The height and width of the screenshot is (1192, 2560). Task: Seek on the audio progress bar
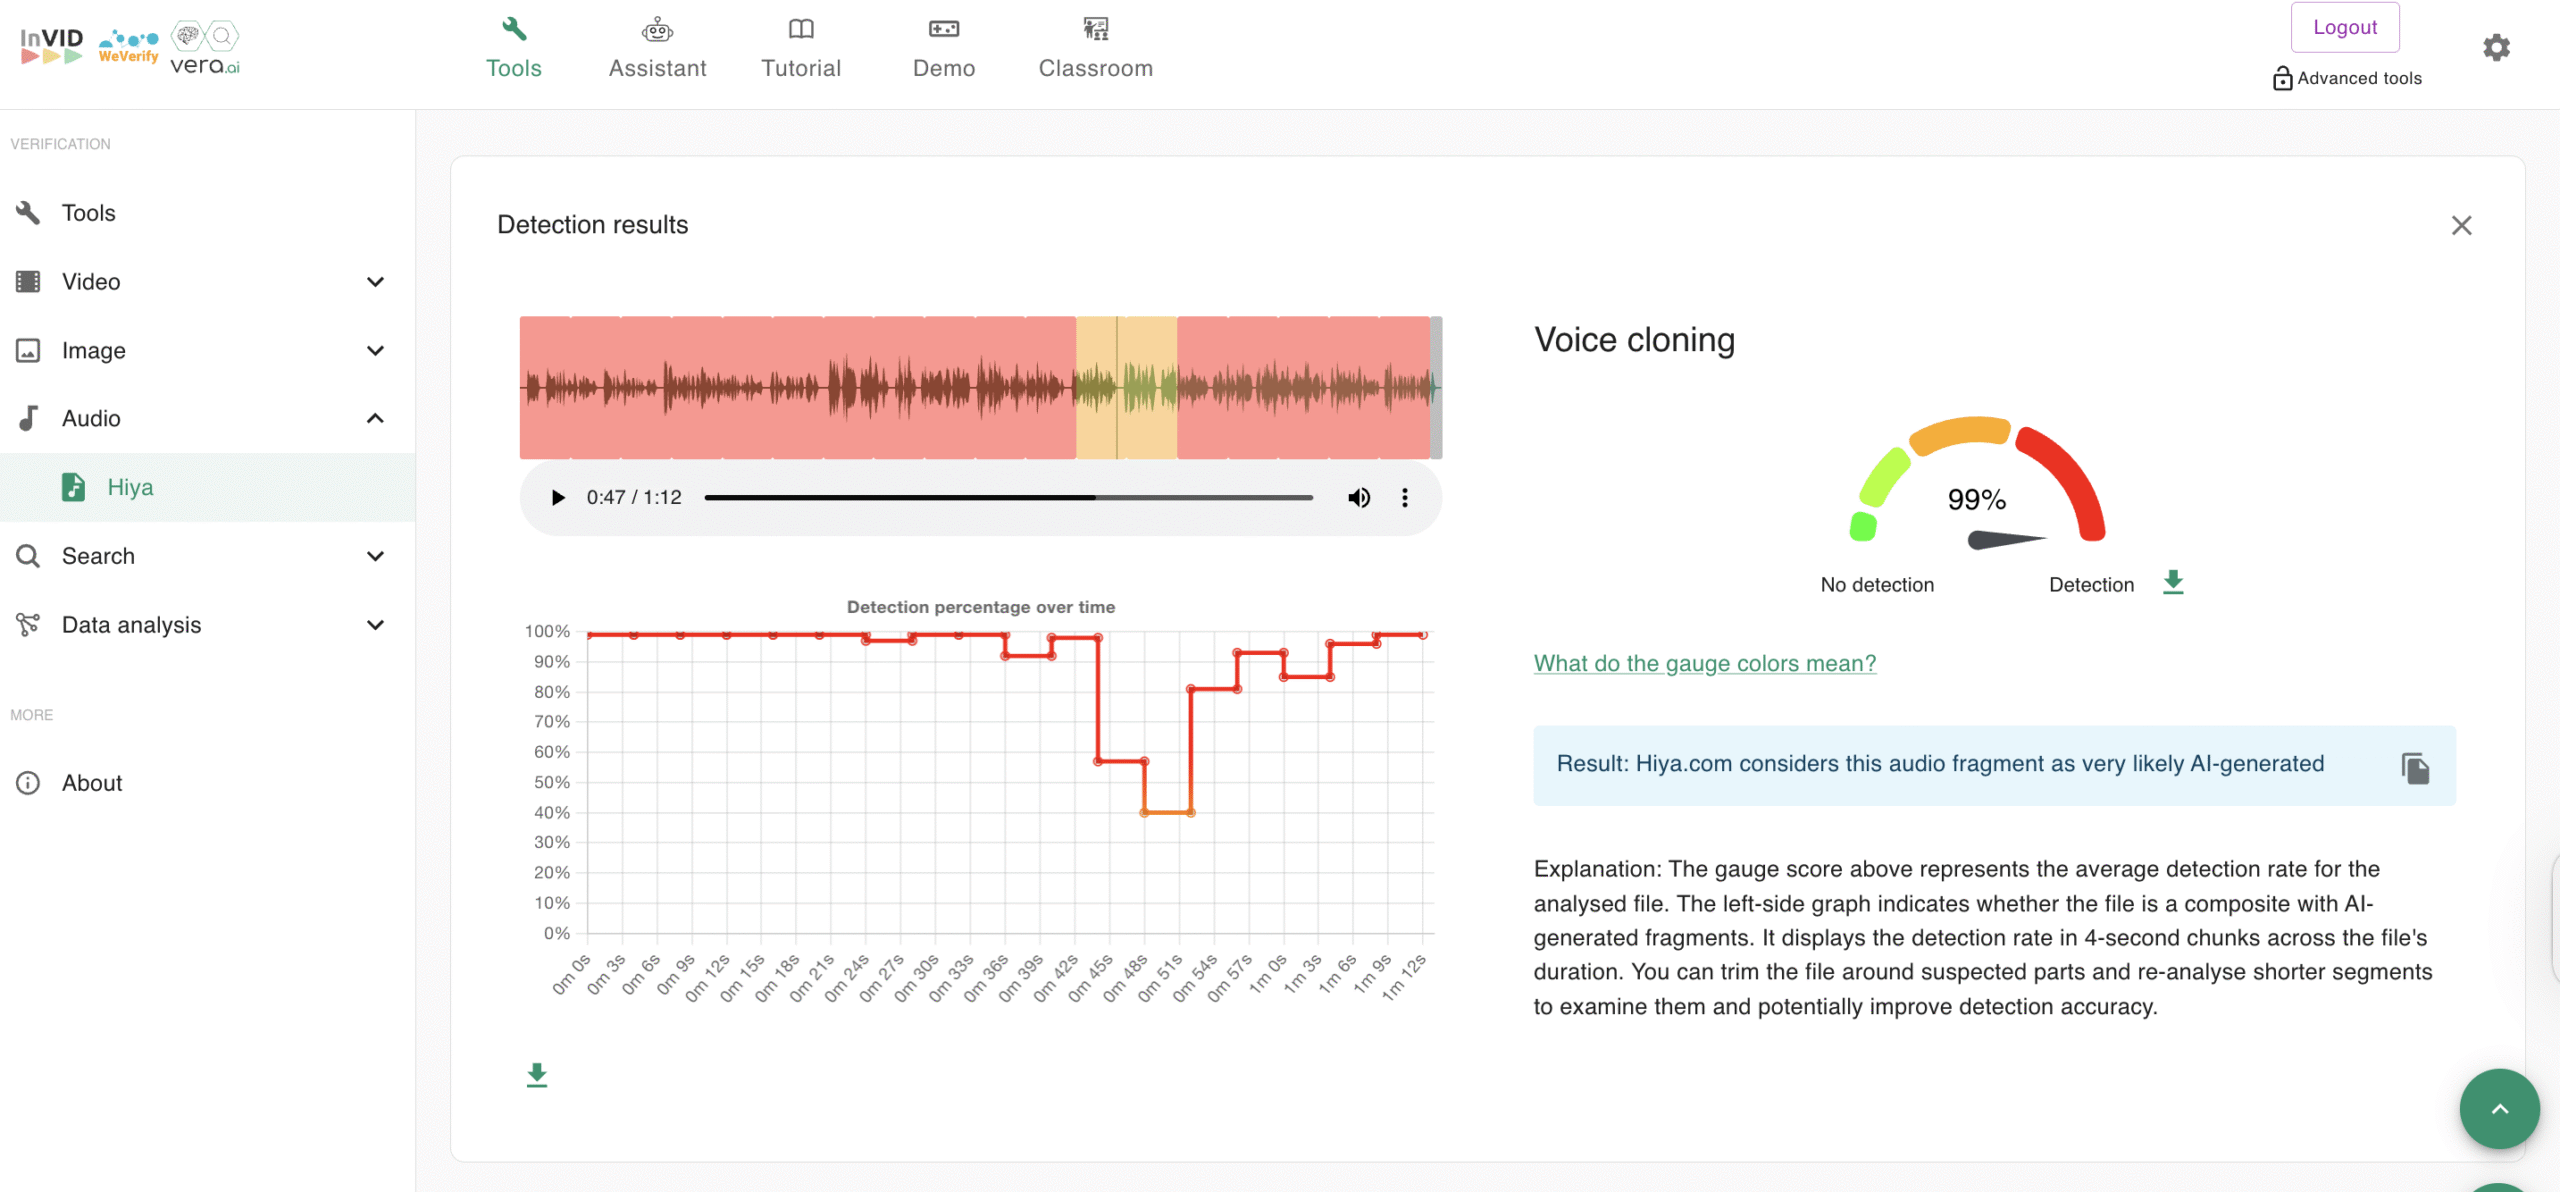tap(1008, 497)
